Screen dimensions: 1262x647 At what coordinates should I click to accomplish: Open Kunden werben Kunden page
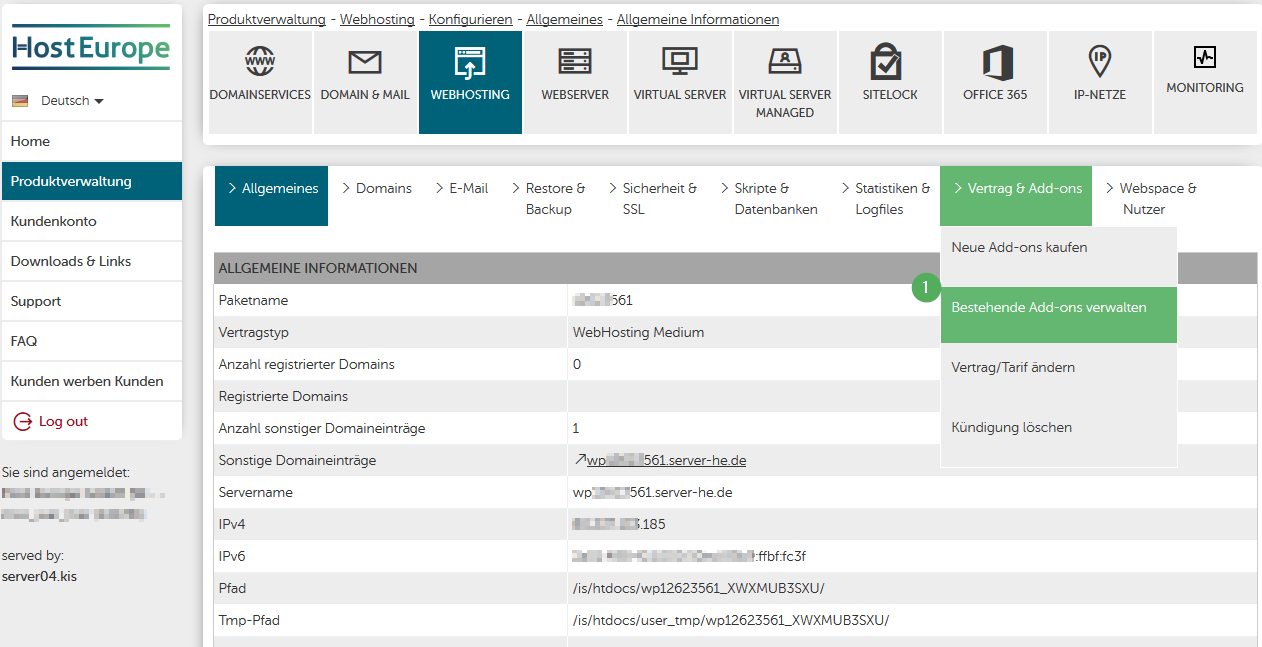coord(92,382)
